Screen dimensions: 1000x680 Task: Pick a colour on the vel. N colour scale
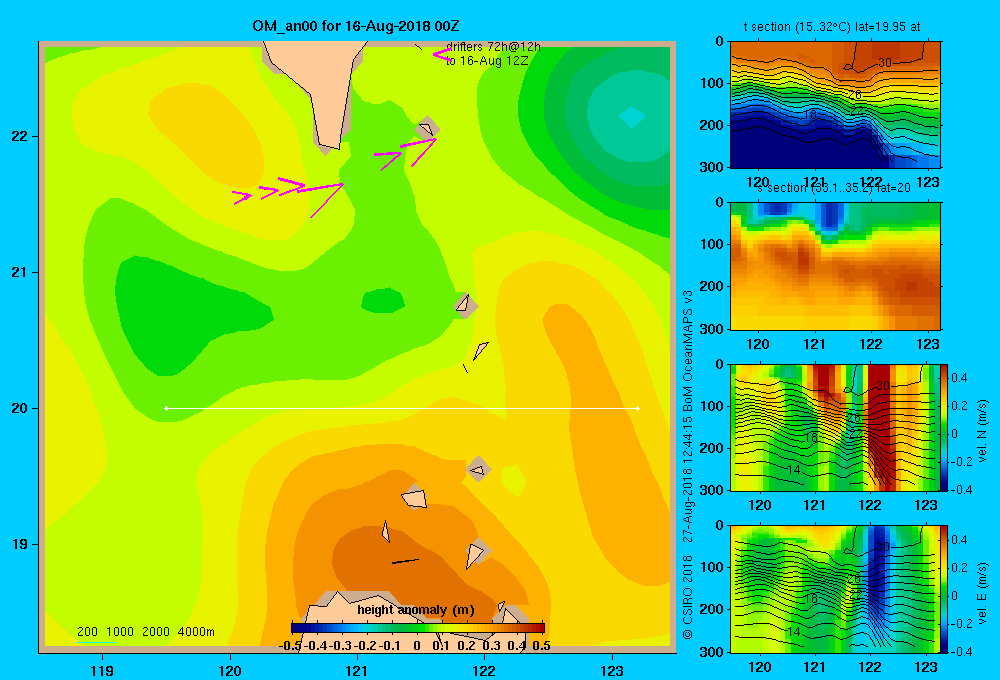(944, 427)
